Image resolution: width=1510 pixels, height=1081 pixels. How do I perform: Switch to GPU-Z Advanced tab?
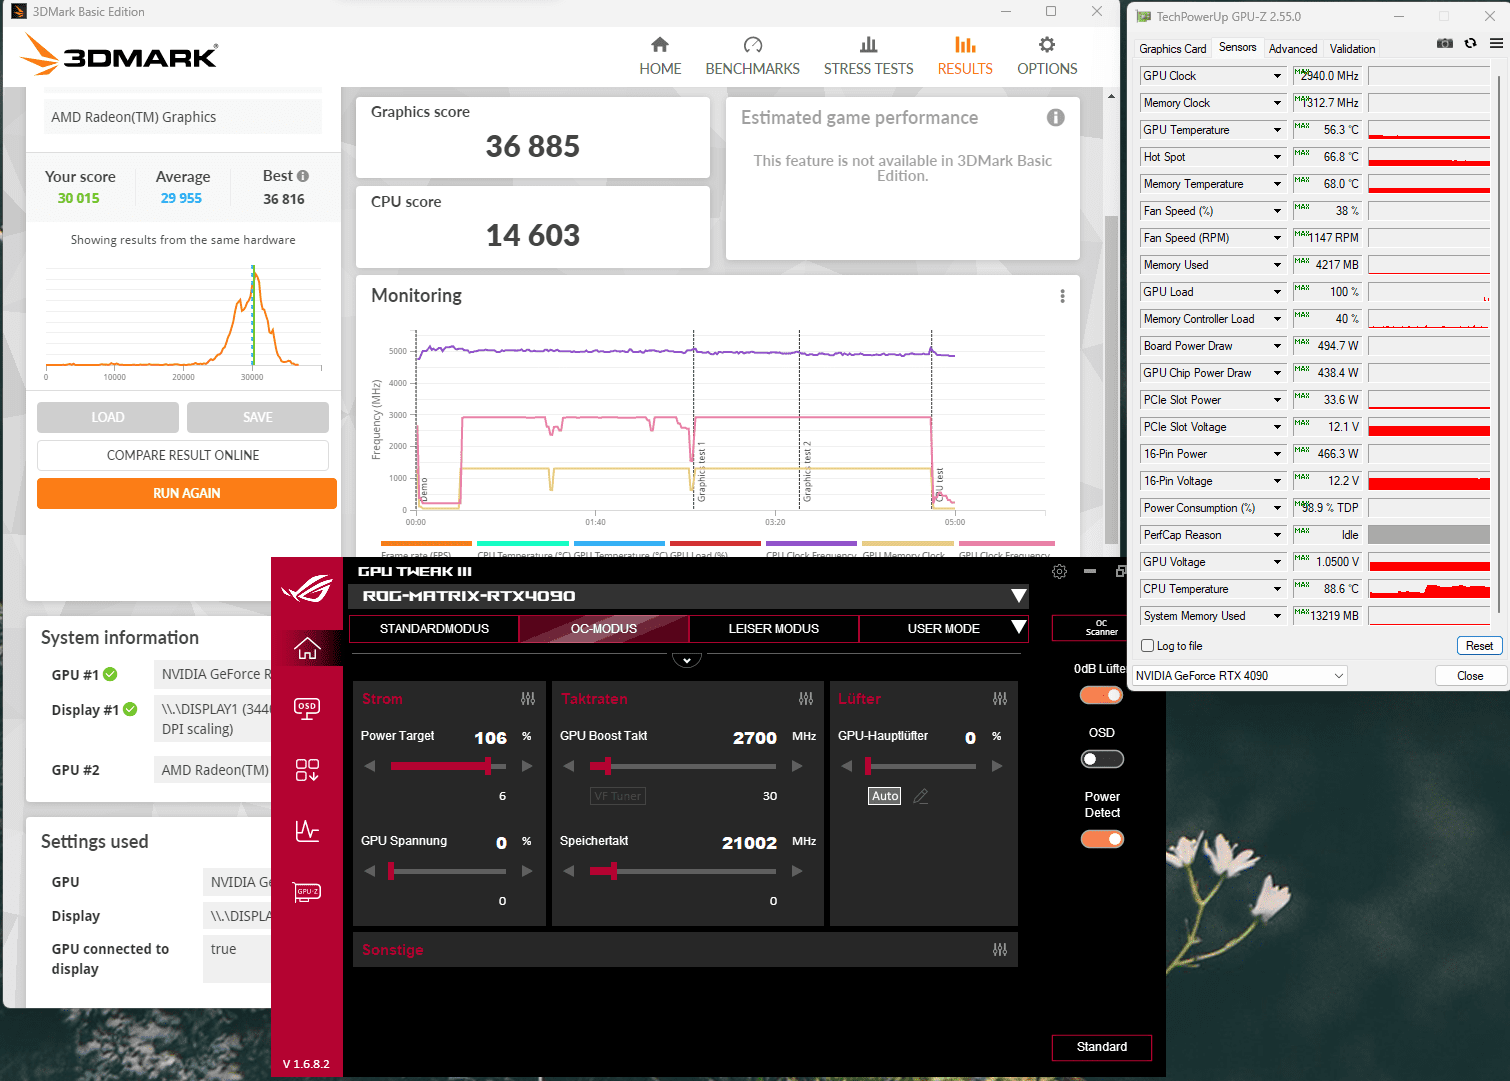pyautogui.click(x=1292, y=48)
